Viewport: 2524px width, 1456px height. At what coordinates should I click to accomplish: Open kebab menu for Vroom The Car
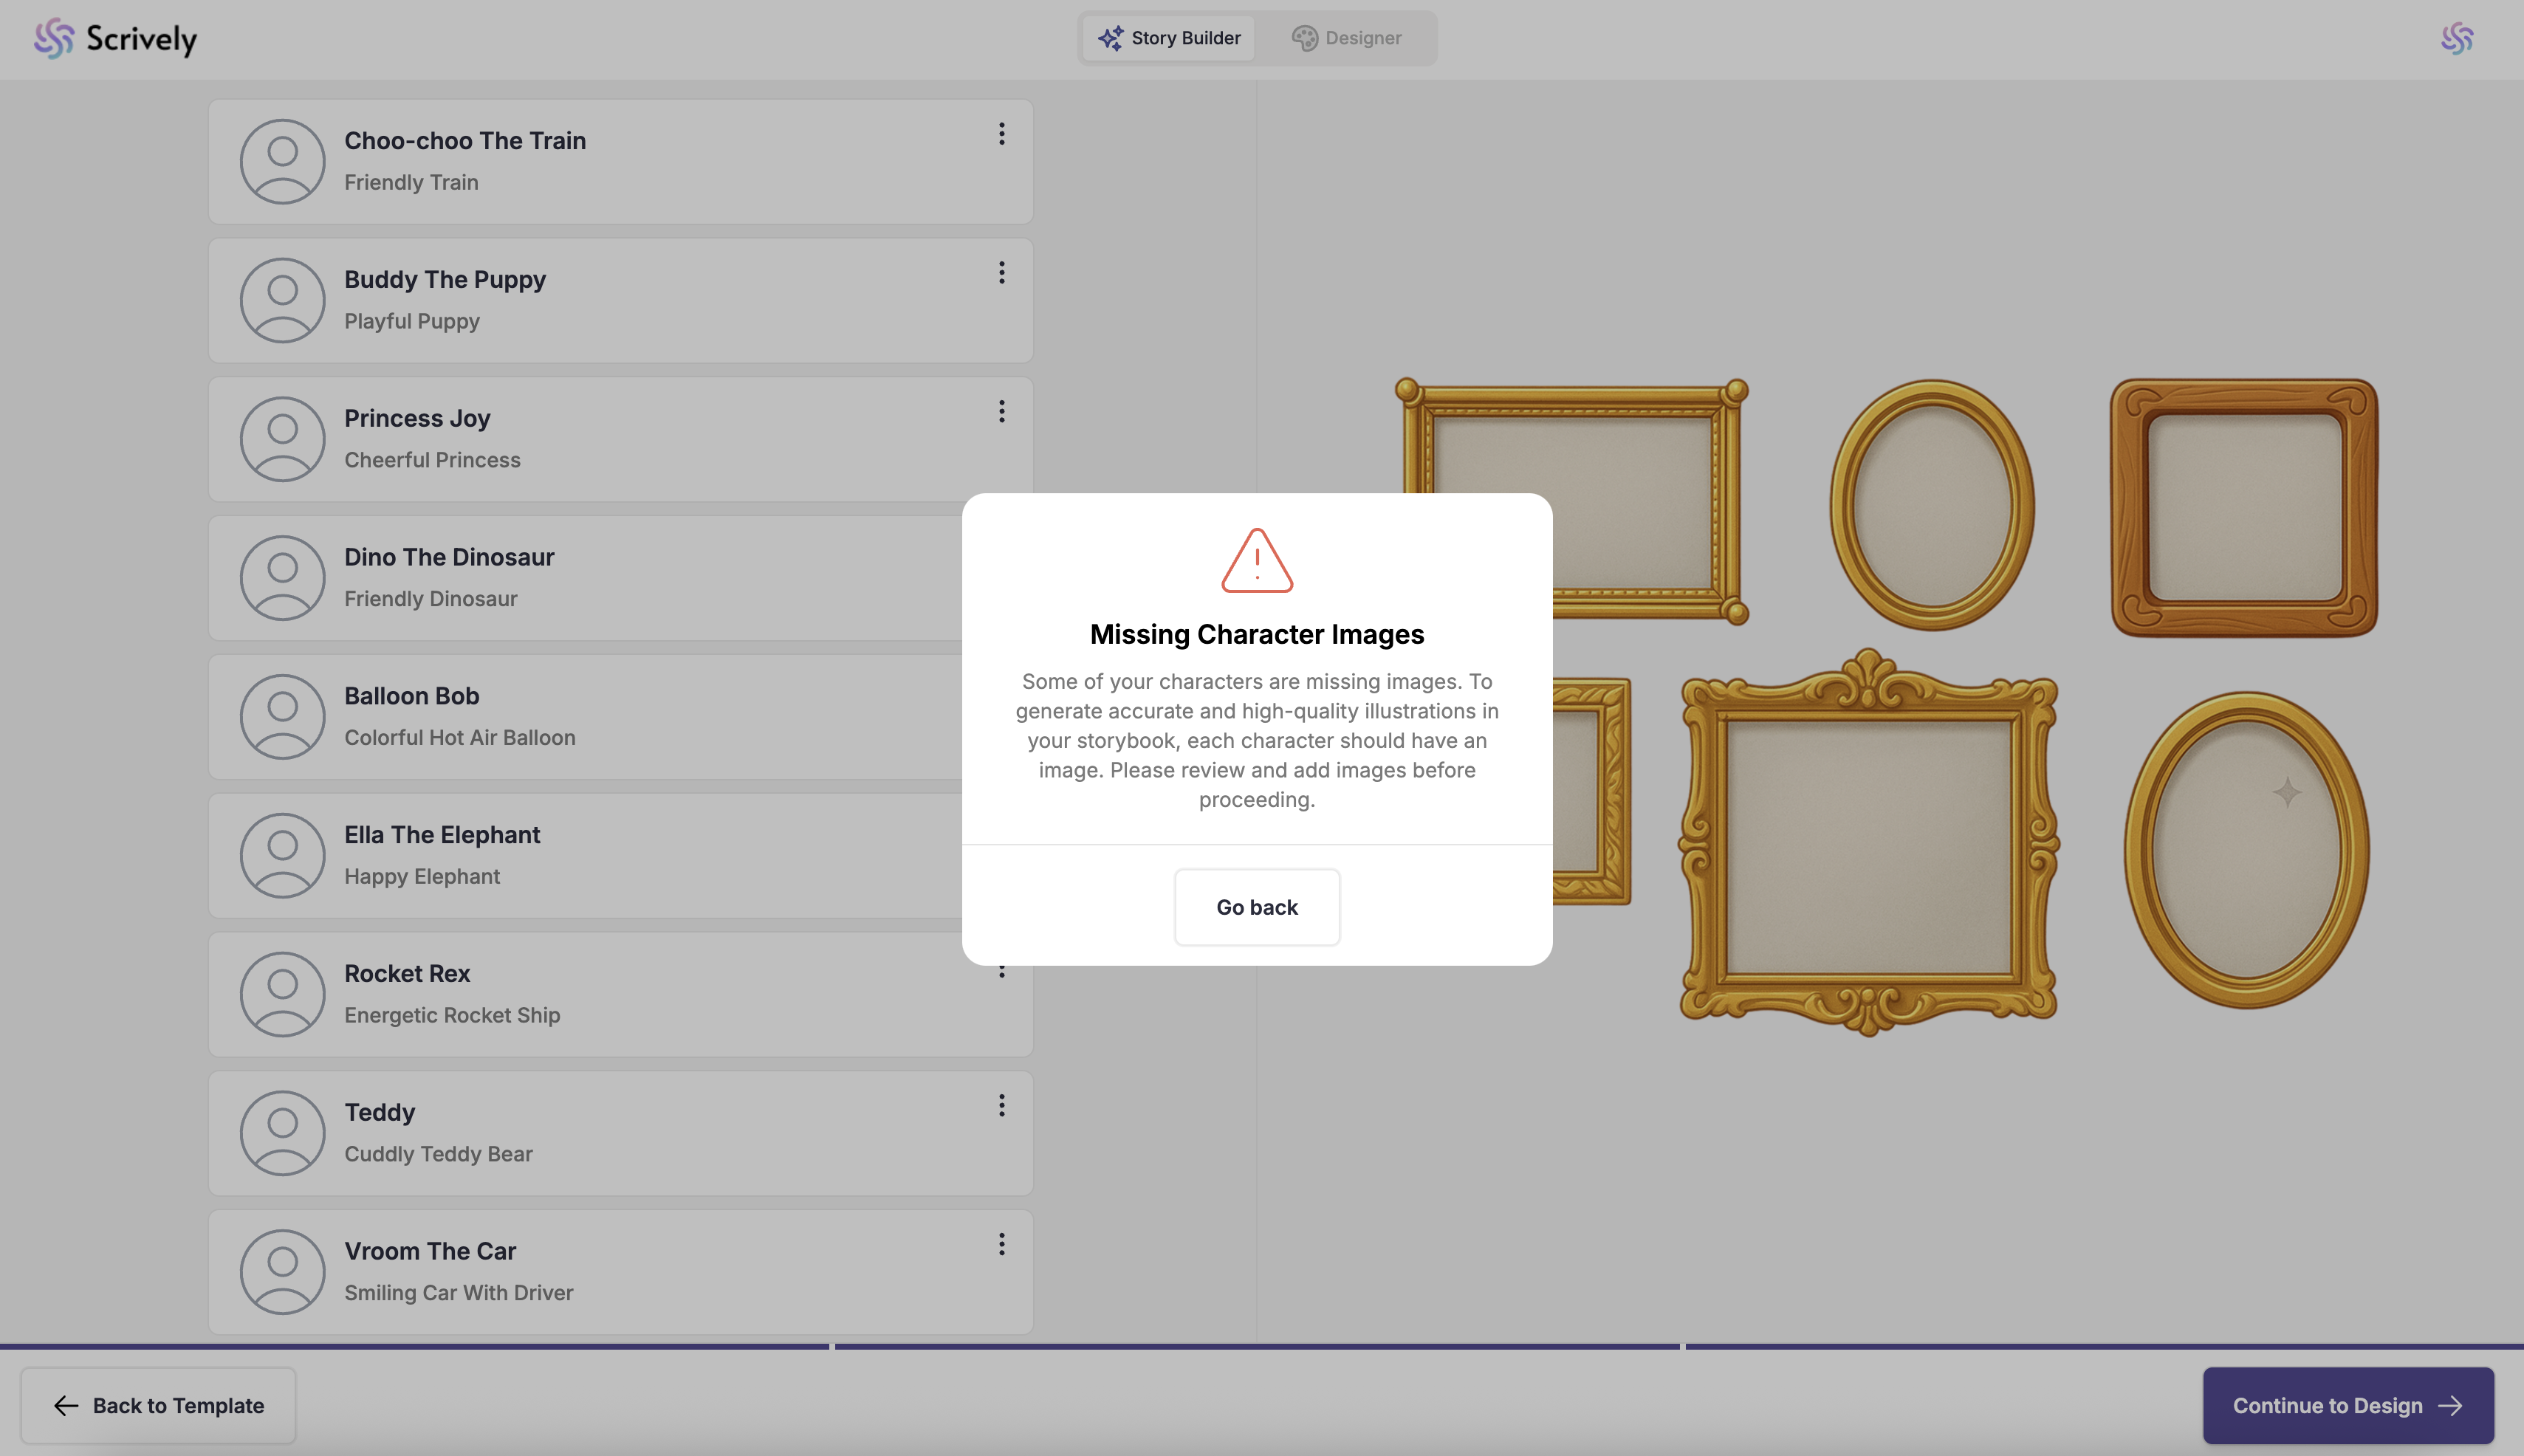coord(1001,1244)
